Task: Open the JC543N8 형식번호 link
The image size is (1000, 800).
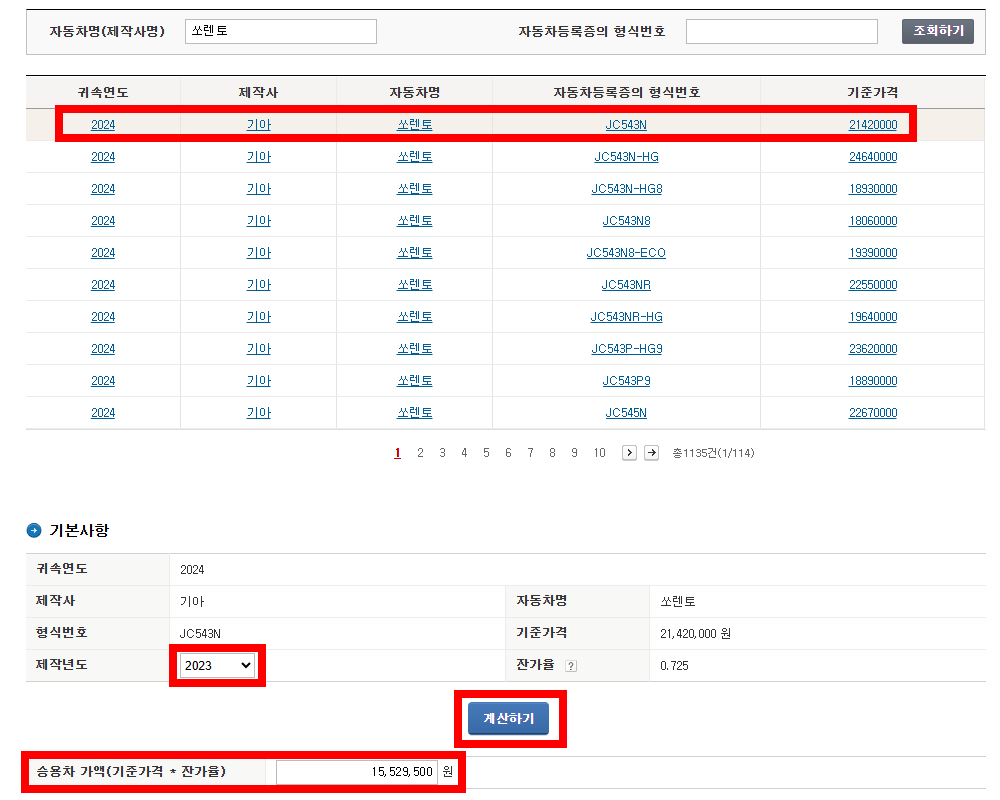Action: [x=626, y=221]
